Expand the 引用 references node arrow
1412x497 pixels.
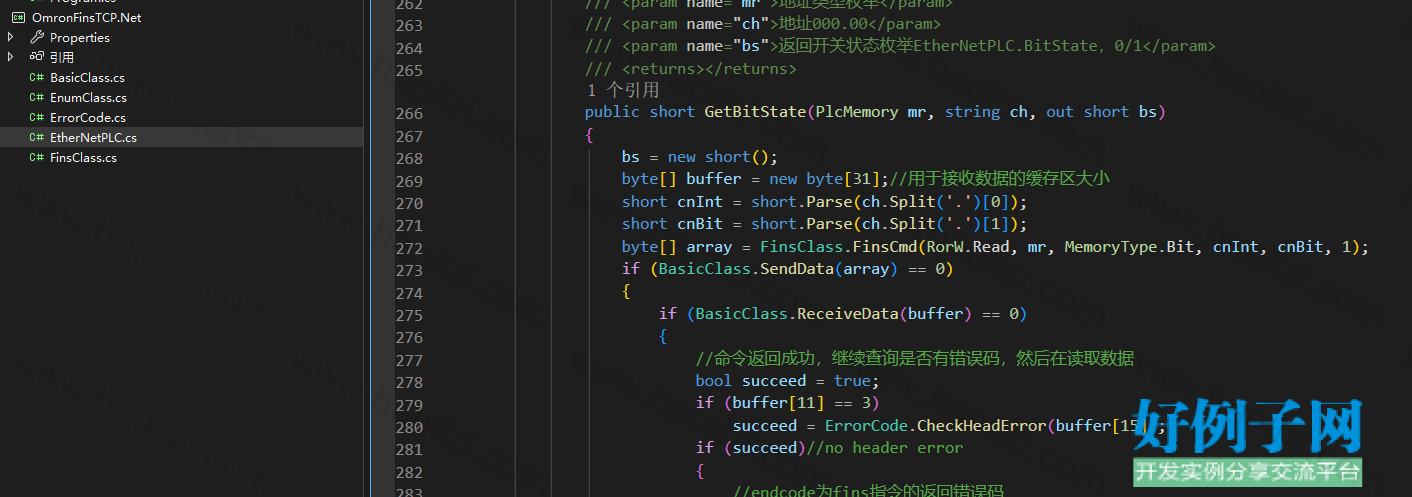coord(10,57)
